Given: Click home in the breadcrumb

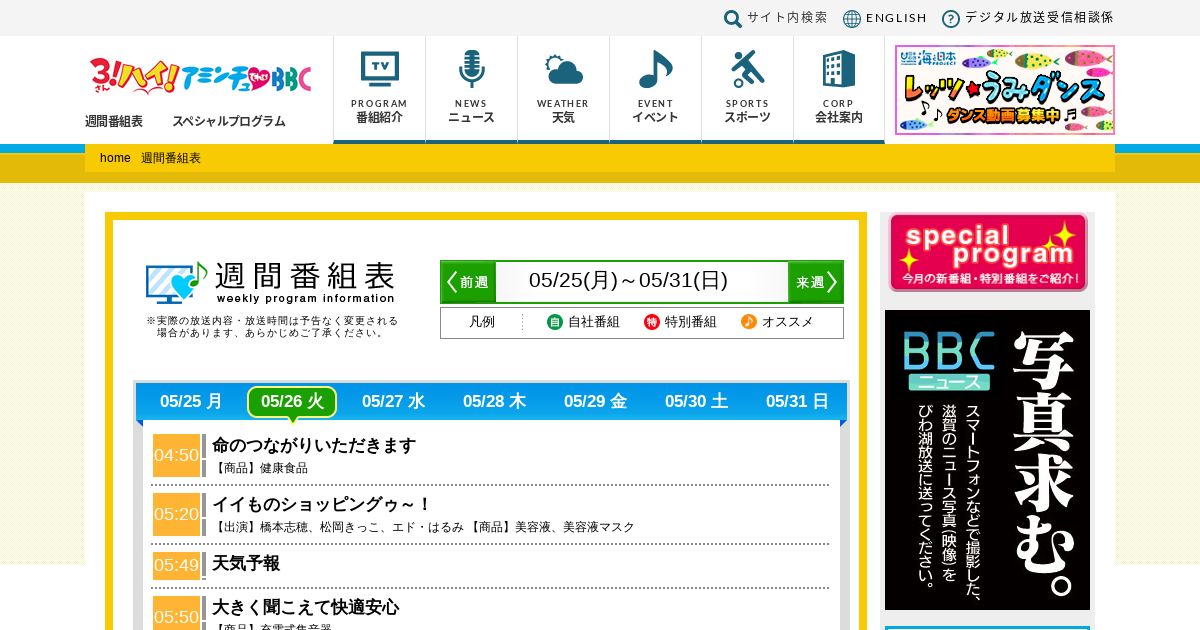Looking at the screenshot, I should coord(115,158).
